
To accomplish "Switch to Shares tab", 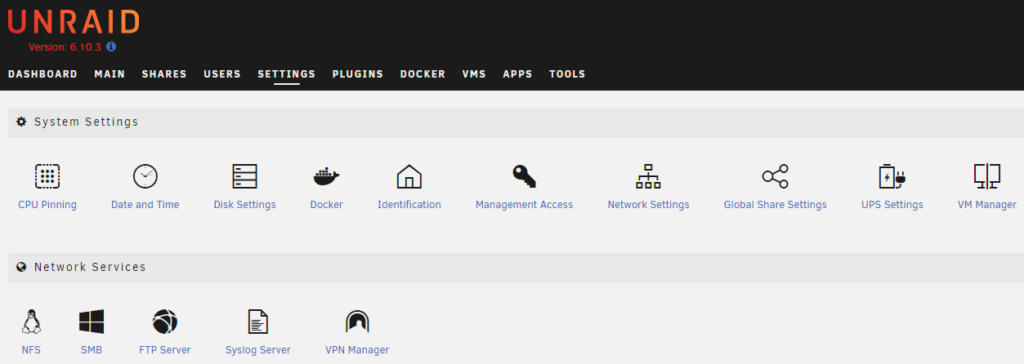I will [x=164, y=74].
